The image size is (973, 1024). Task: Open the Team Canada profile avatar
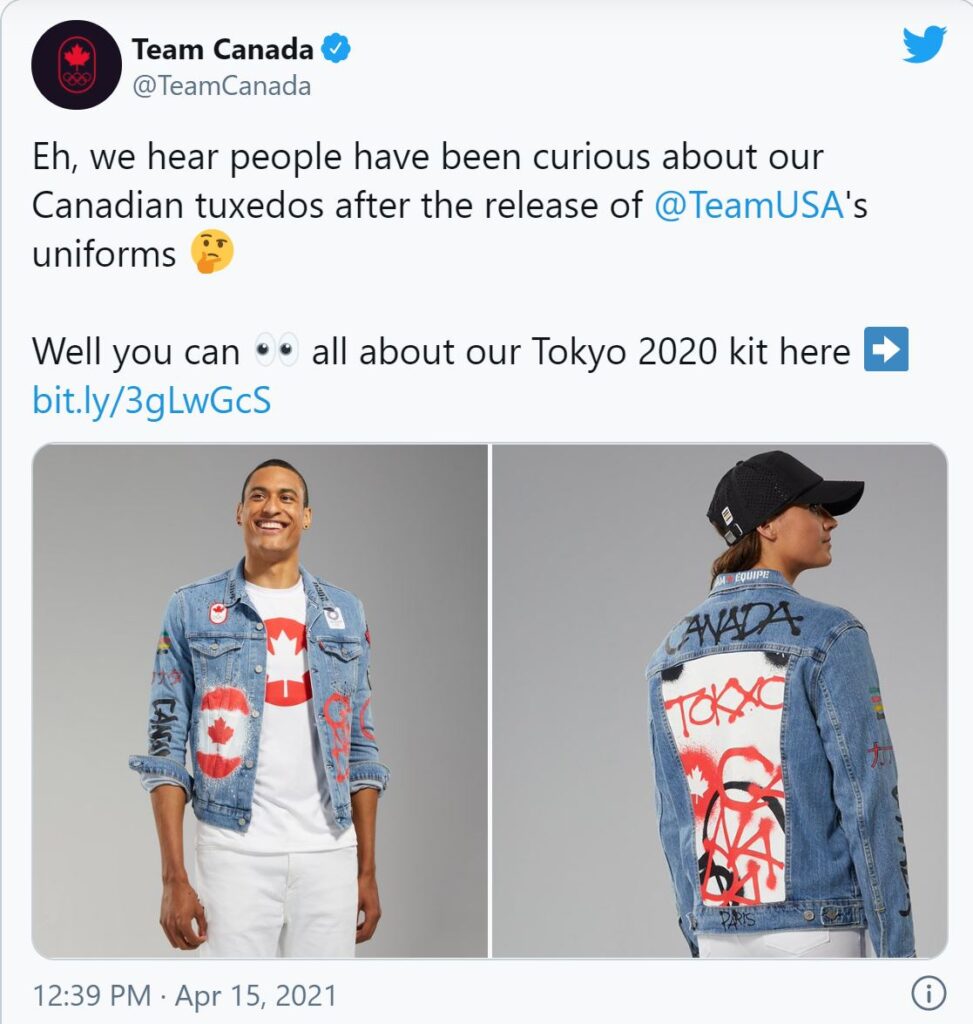(76, 65)
